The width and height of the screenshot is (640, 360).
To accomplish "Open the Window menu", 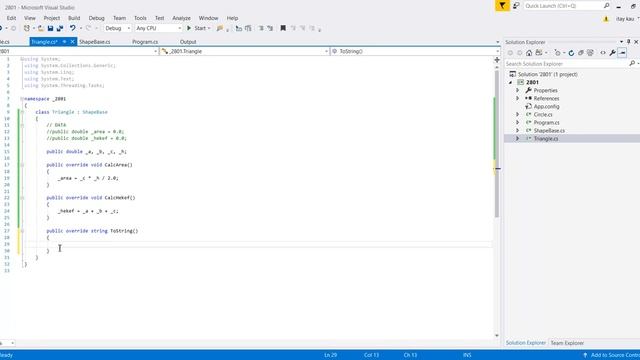I will pos(209,18).
